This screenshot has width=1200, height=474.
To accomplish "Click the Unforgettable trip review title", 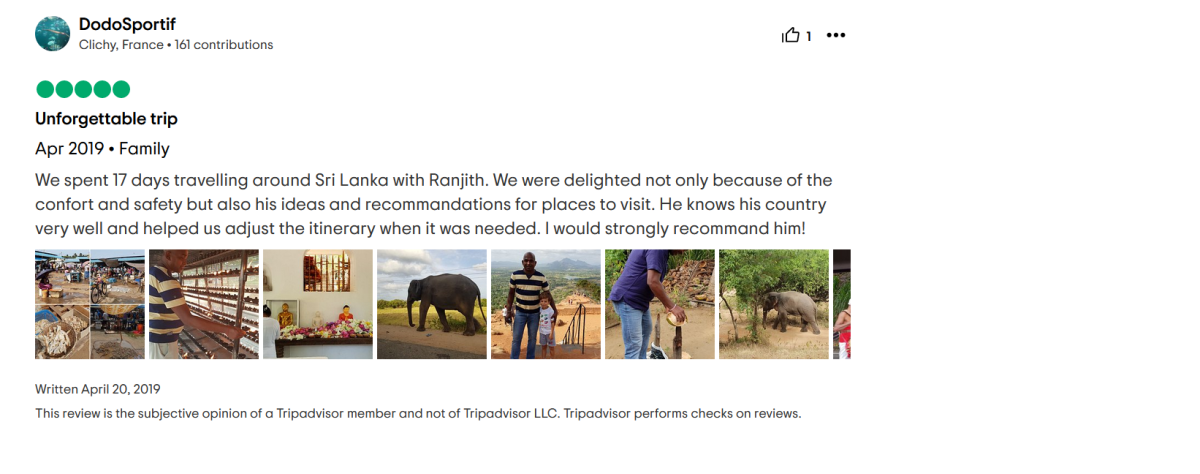I will click(106, 119).
